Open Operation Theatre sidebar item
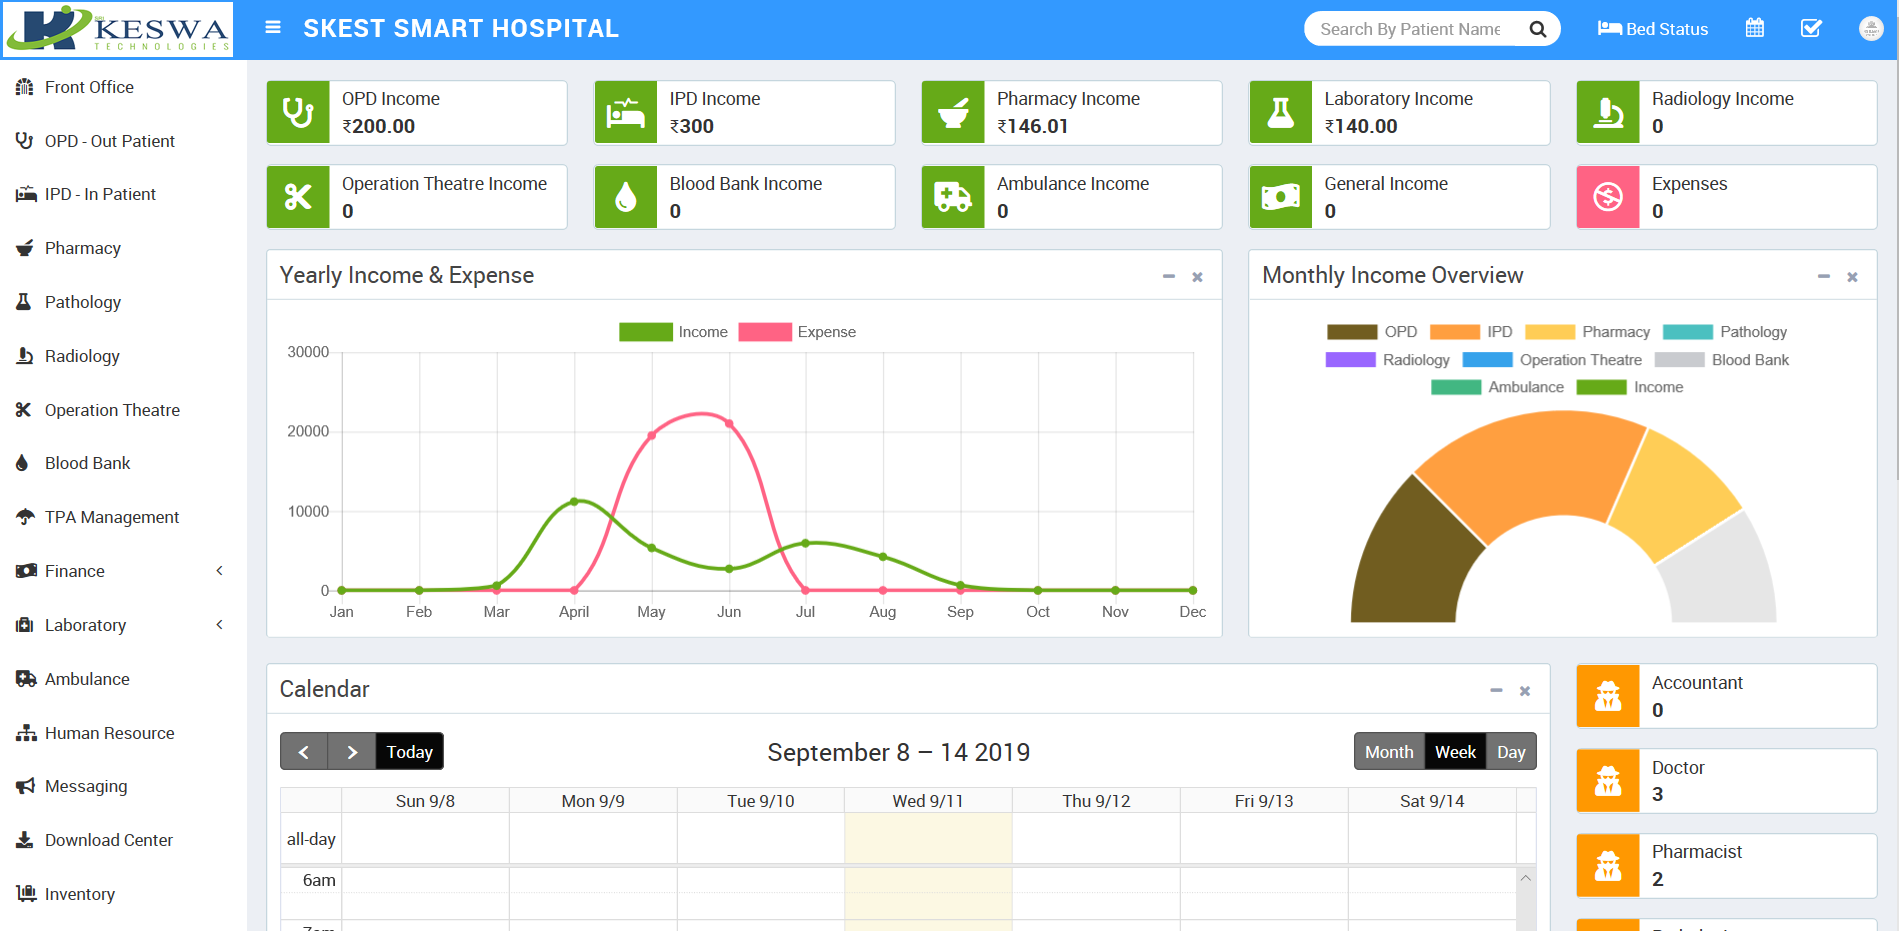Image resolution: width=1899 pixels, height=931 pixels. coord(112,410)
